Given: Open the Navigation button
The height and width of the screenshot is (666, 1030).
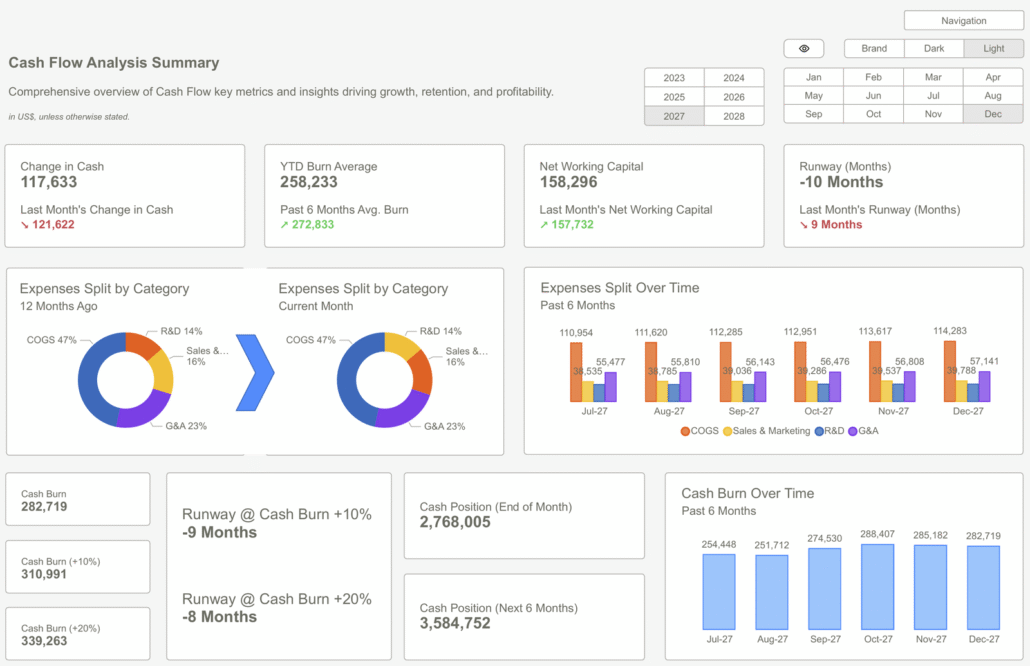Looking at the screenshot, I should (x=963, y=20).
